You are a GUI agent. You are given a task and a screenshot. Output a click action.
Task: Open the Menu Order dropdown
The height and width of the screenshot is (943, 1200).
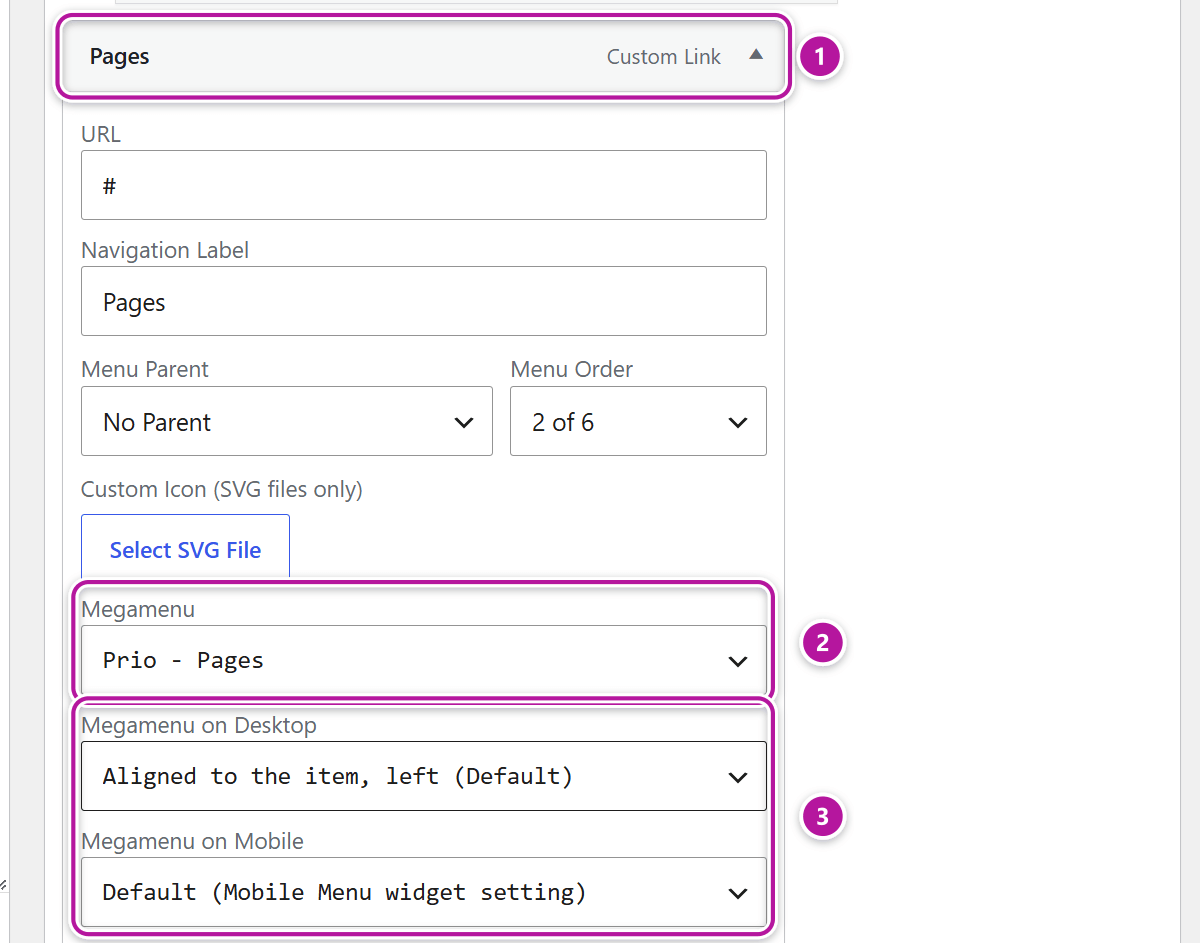tap(638, 421)
